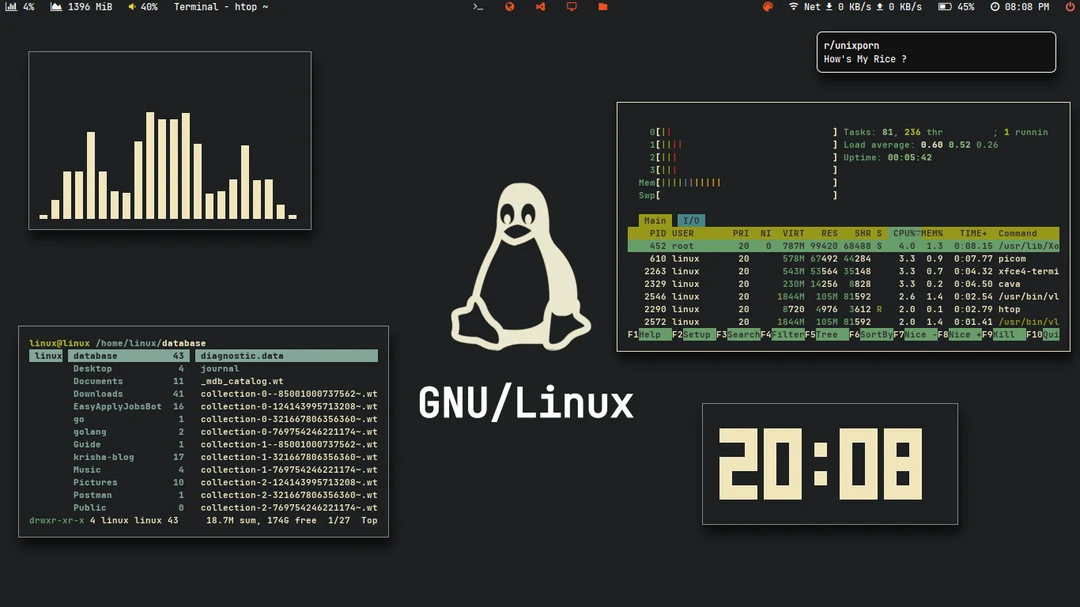Click the power button icon at the top right

(x=1069, y=6)
